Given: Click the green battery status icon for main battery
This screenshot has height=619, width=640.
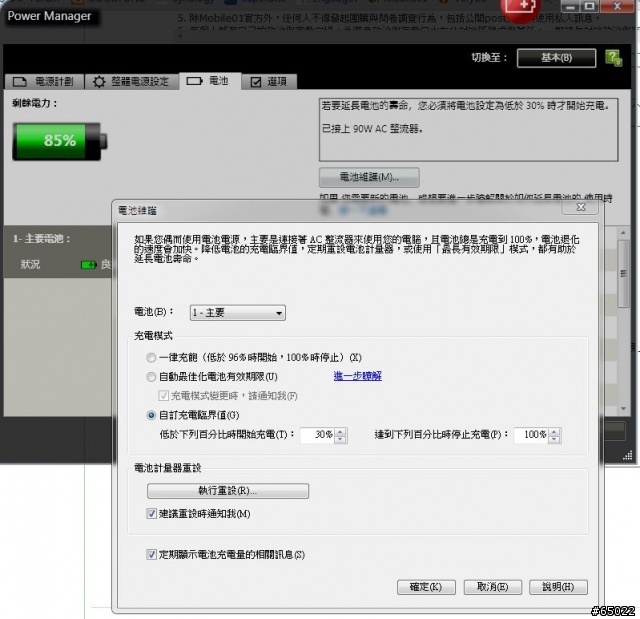Looking at the screenshot, I should 88,265.
